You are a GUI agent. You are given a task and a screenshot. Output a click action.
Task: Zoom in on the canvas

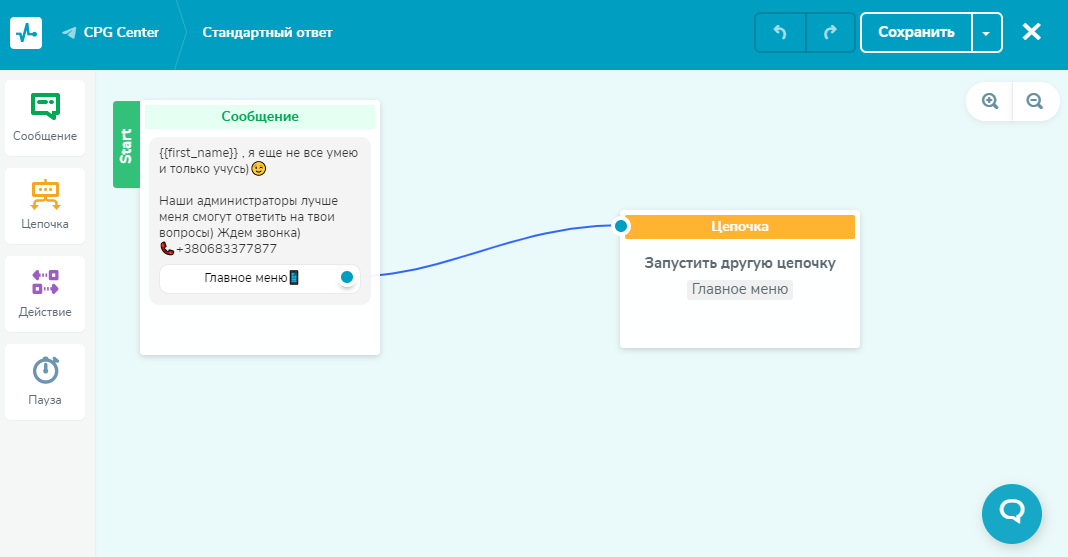point(990,101)
